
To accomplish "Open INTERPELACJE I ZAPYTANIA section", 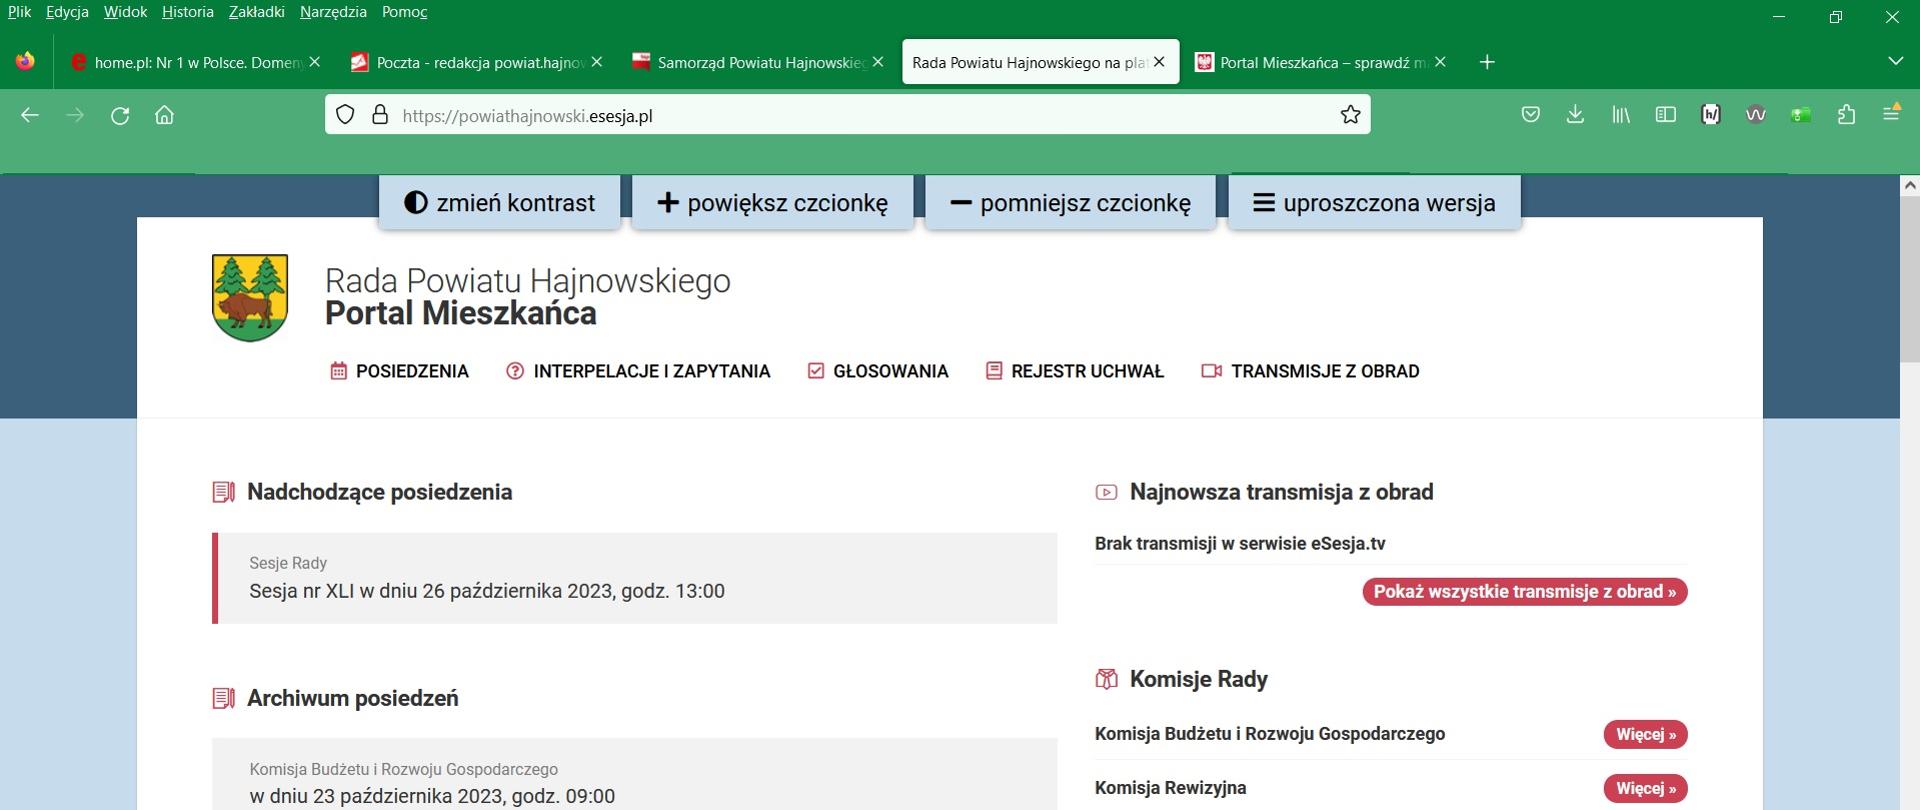I will pos(639,371).
